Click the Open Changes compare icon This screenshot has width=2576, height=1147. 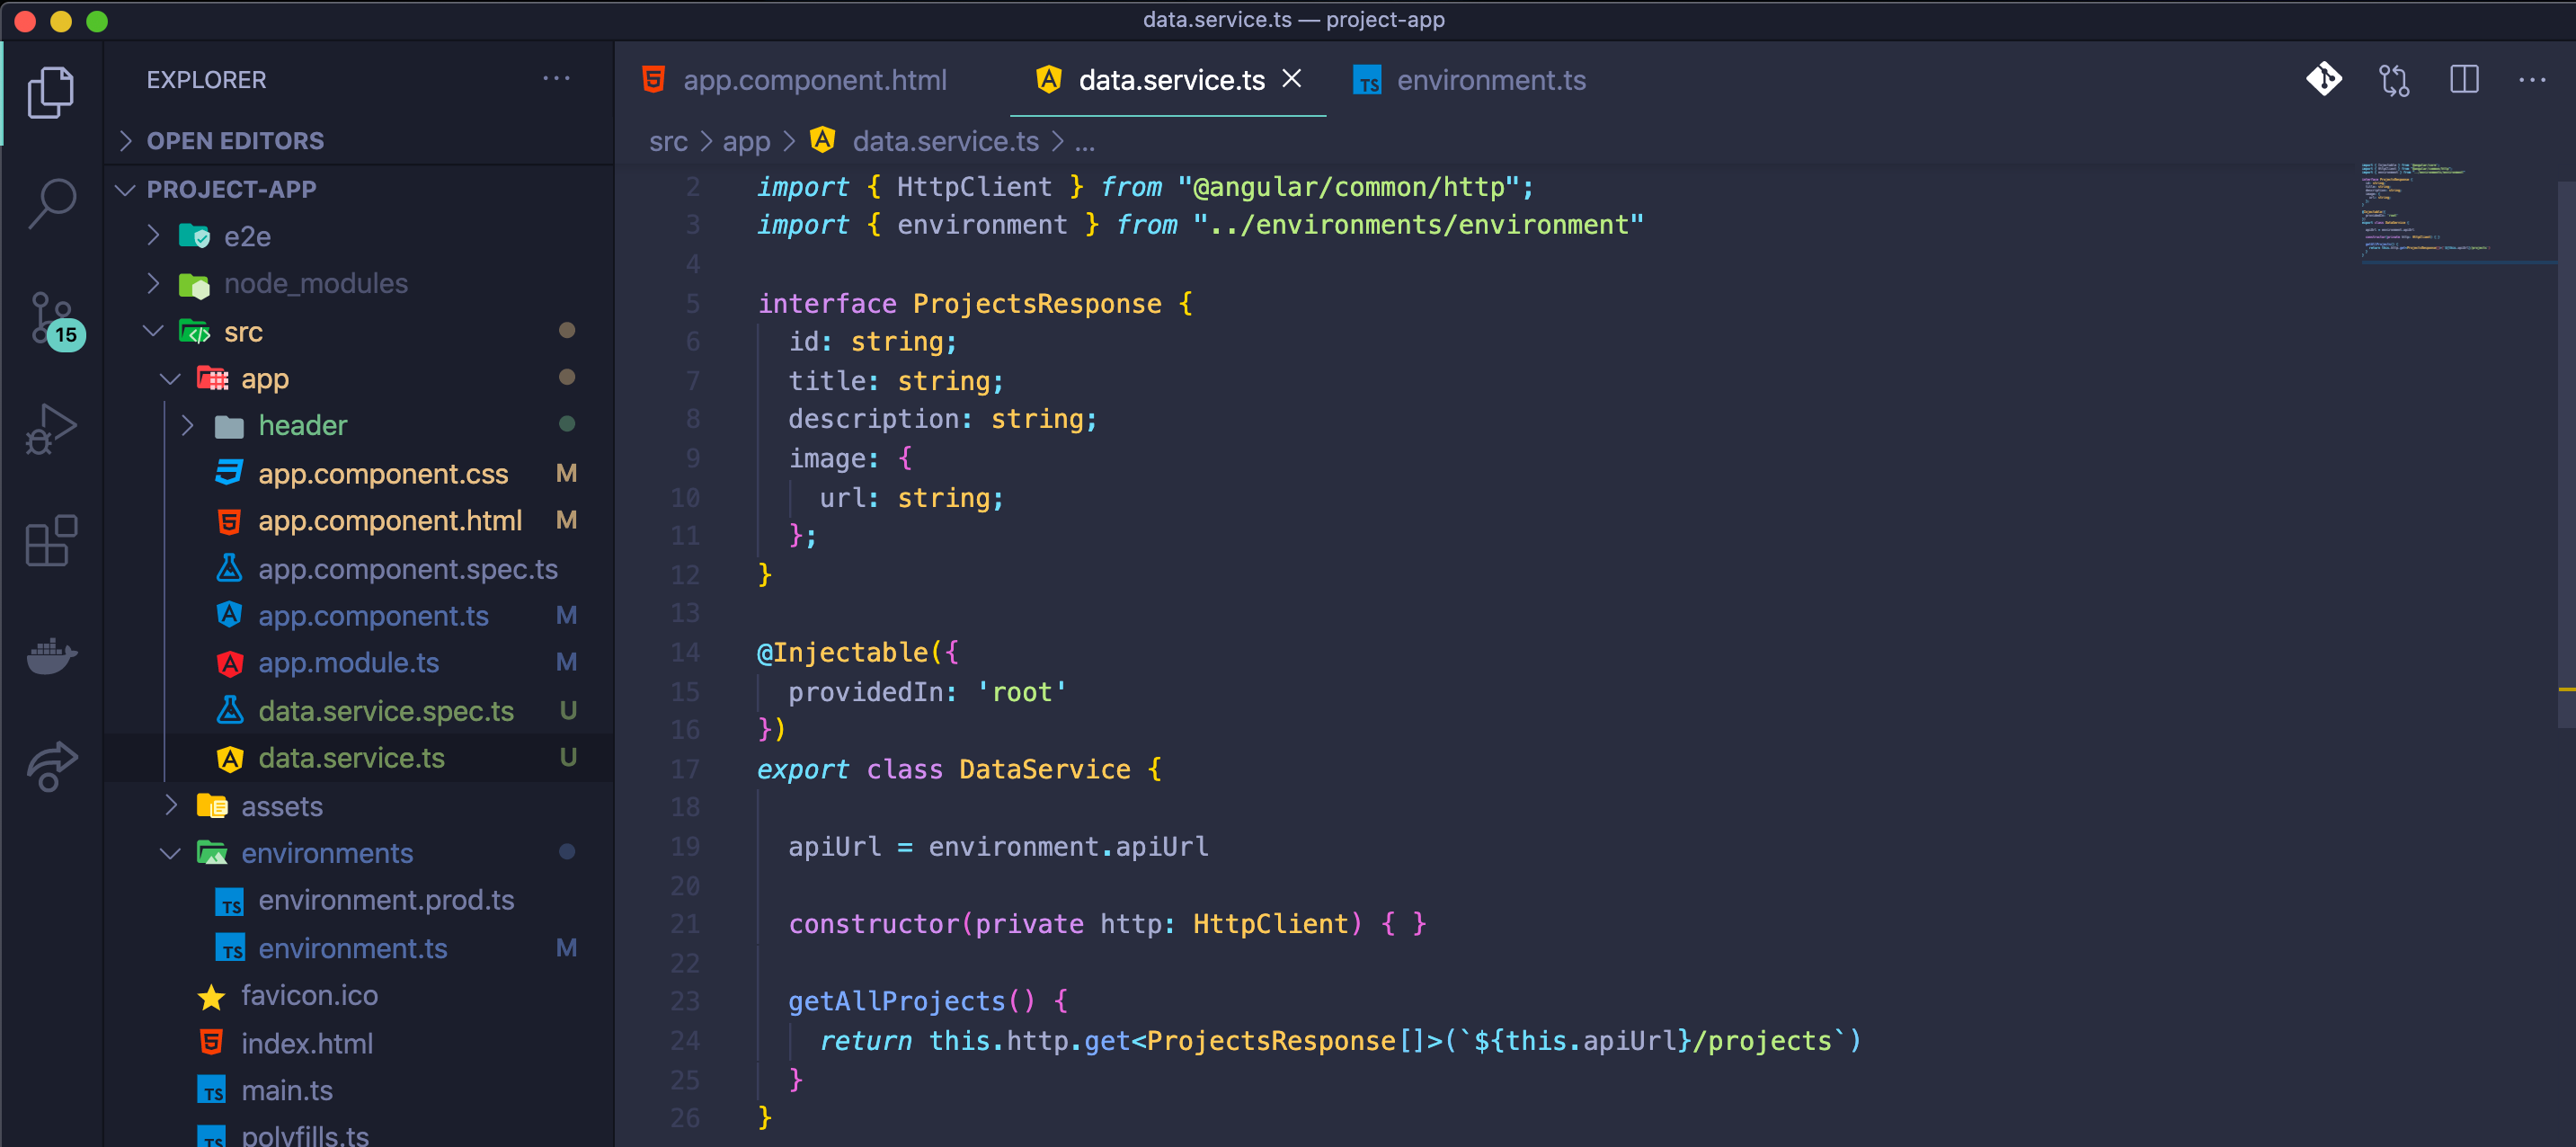tap(2393, 80)
